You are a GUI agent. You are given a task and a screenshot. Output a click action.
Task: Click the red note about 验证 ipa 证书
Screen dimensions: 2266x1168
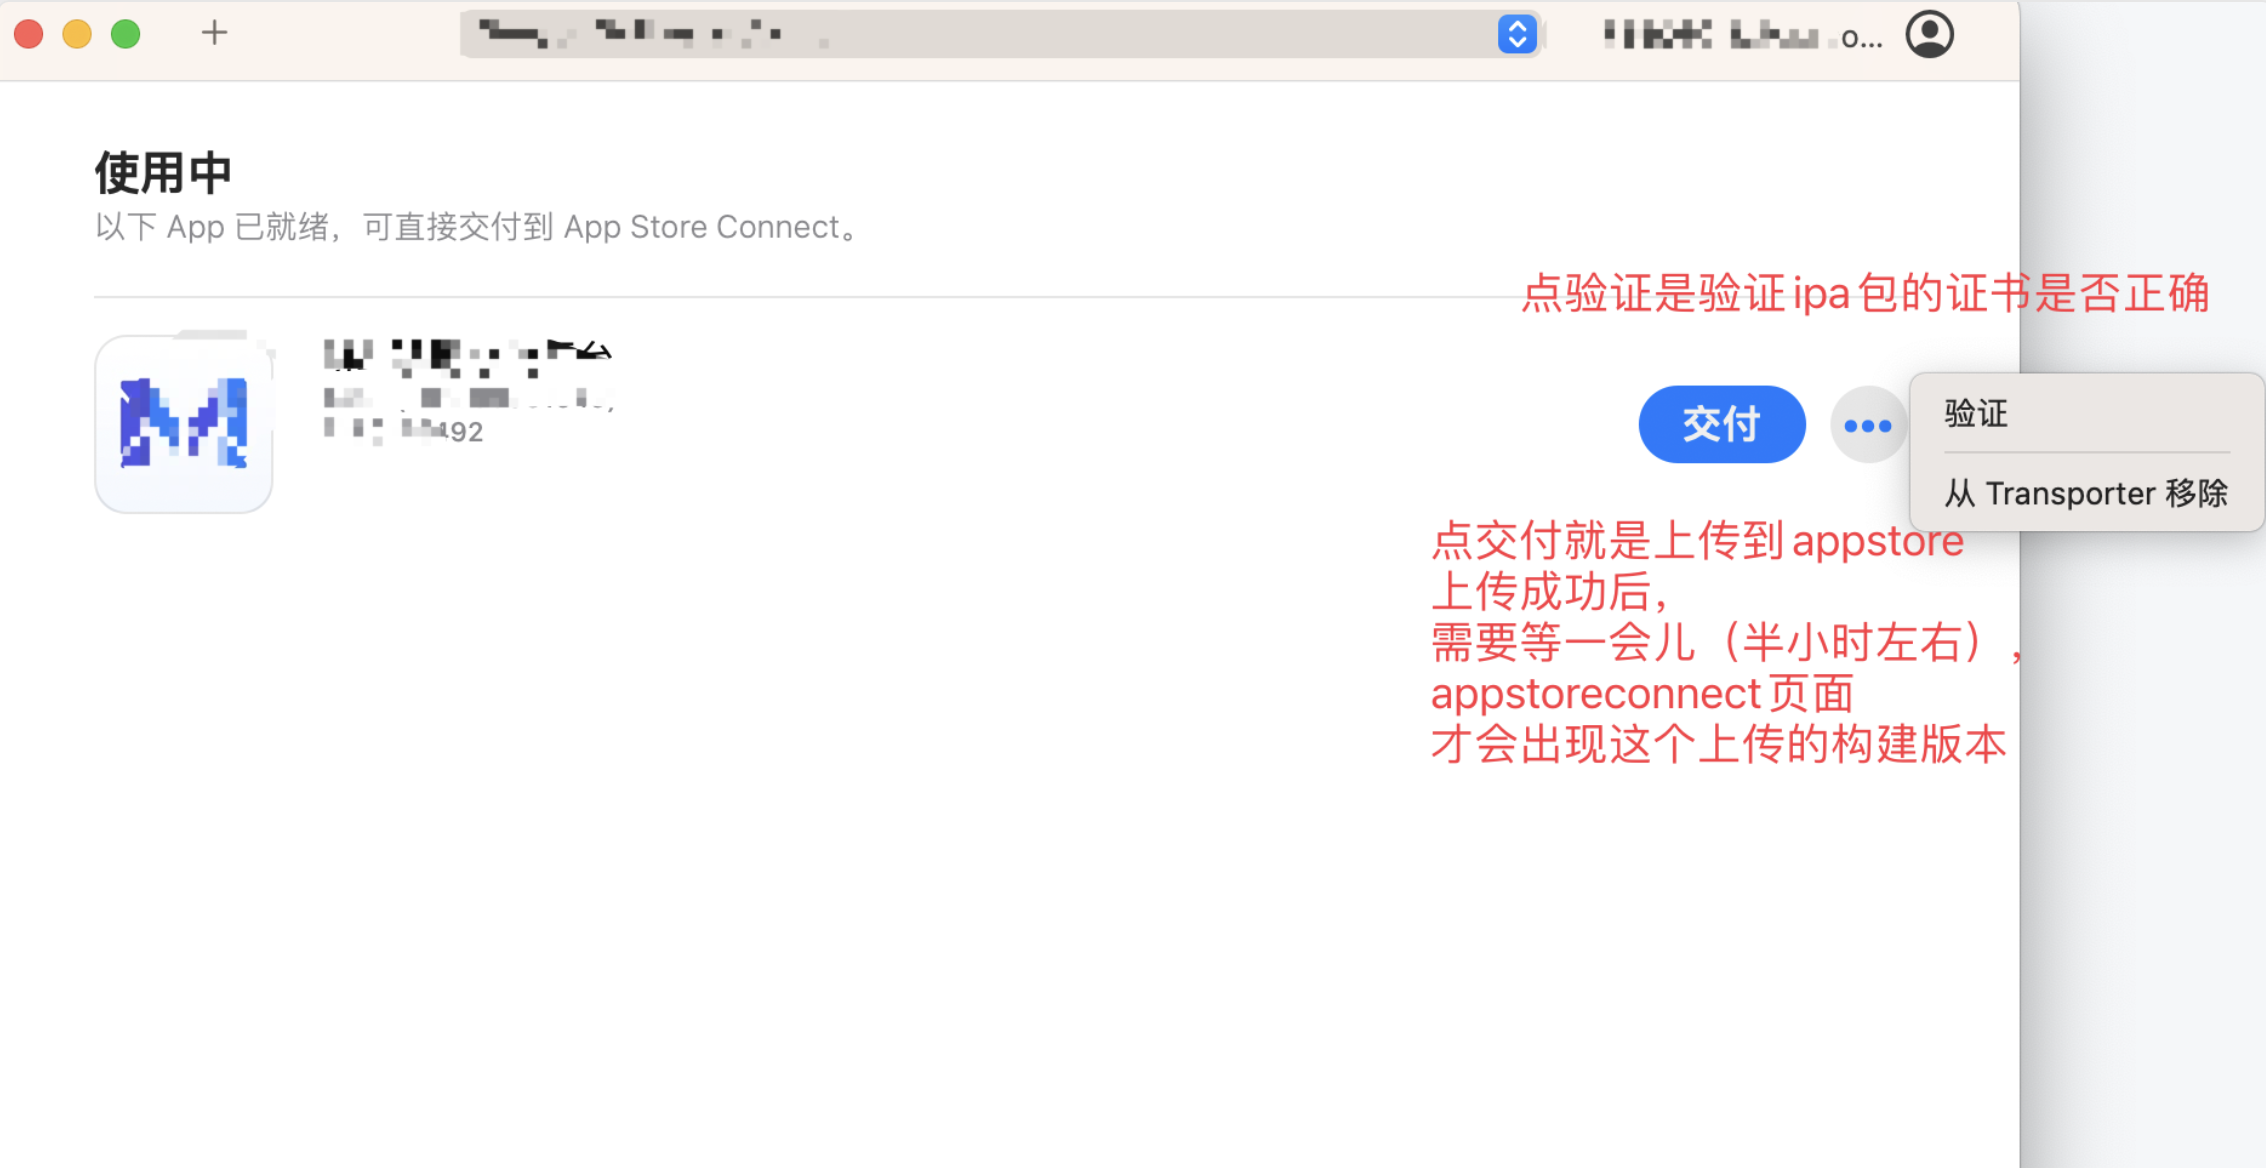[1865, 294]
